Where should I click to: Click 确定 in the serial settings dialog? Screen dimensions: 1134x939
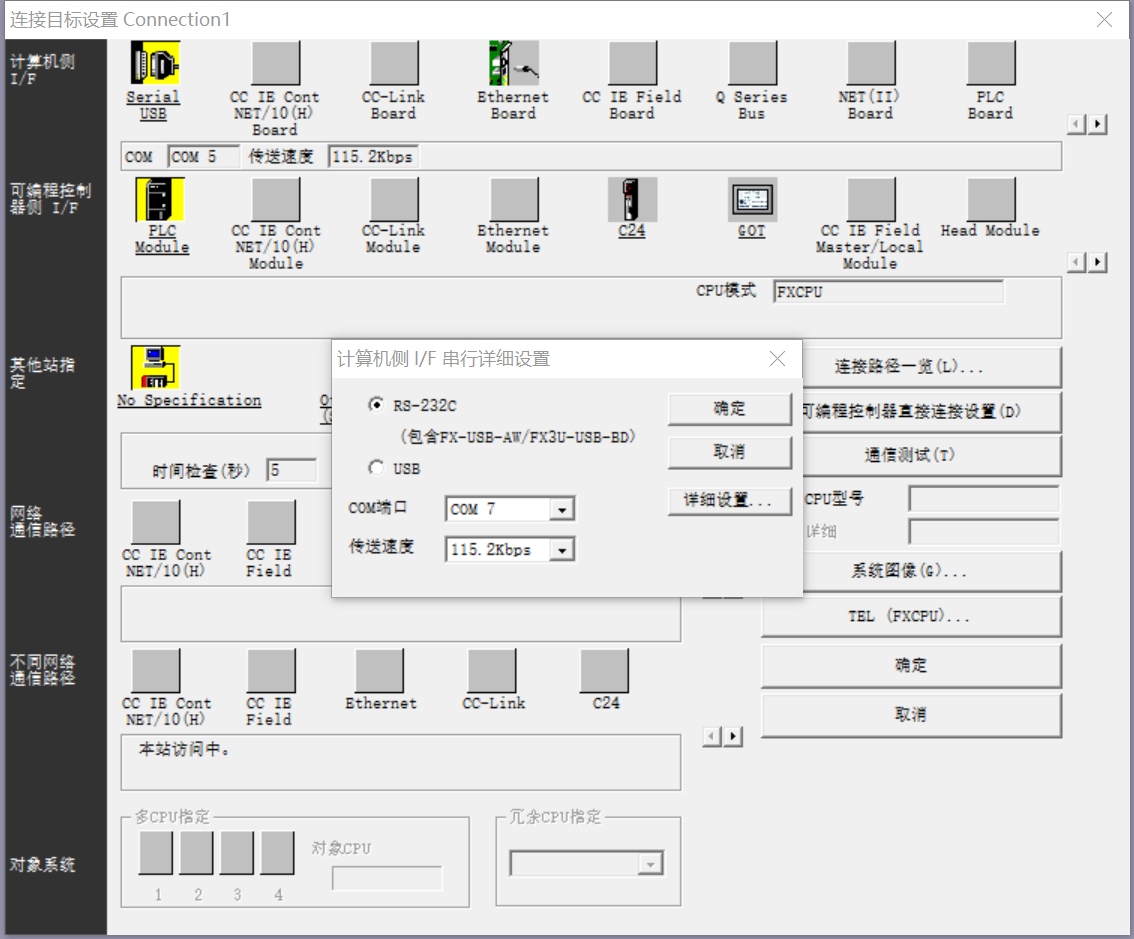(x=729, y=409)
